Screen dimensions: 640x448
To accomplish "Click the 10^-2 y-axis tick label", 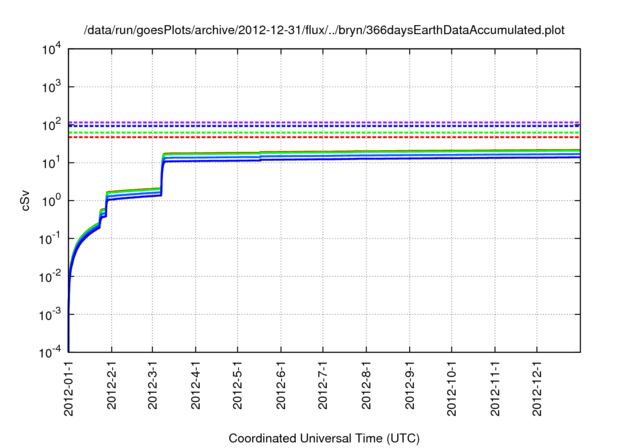I will click(51, 276).
